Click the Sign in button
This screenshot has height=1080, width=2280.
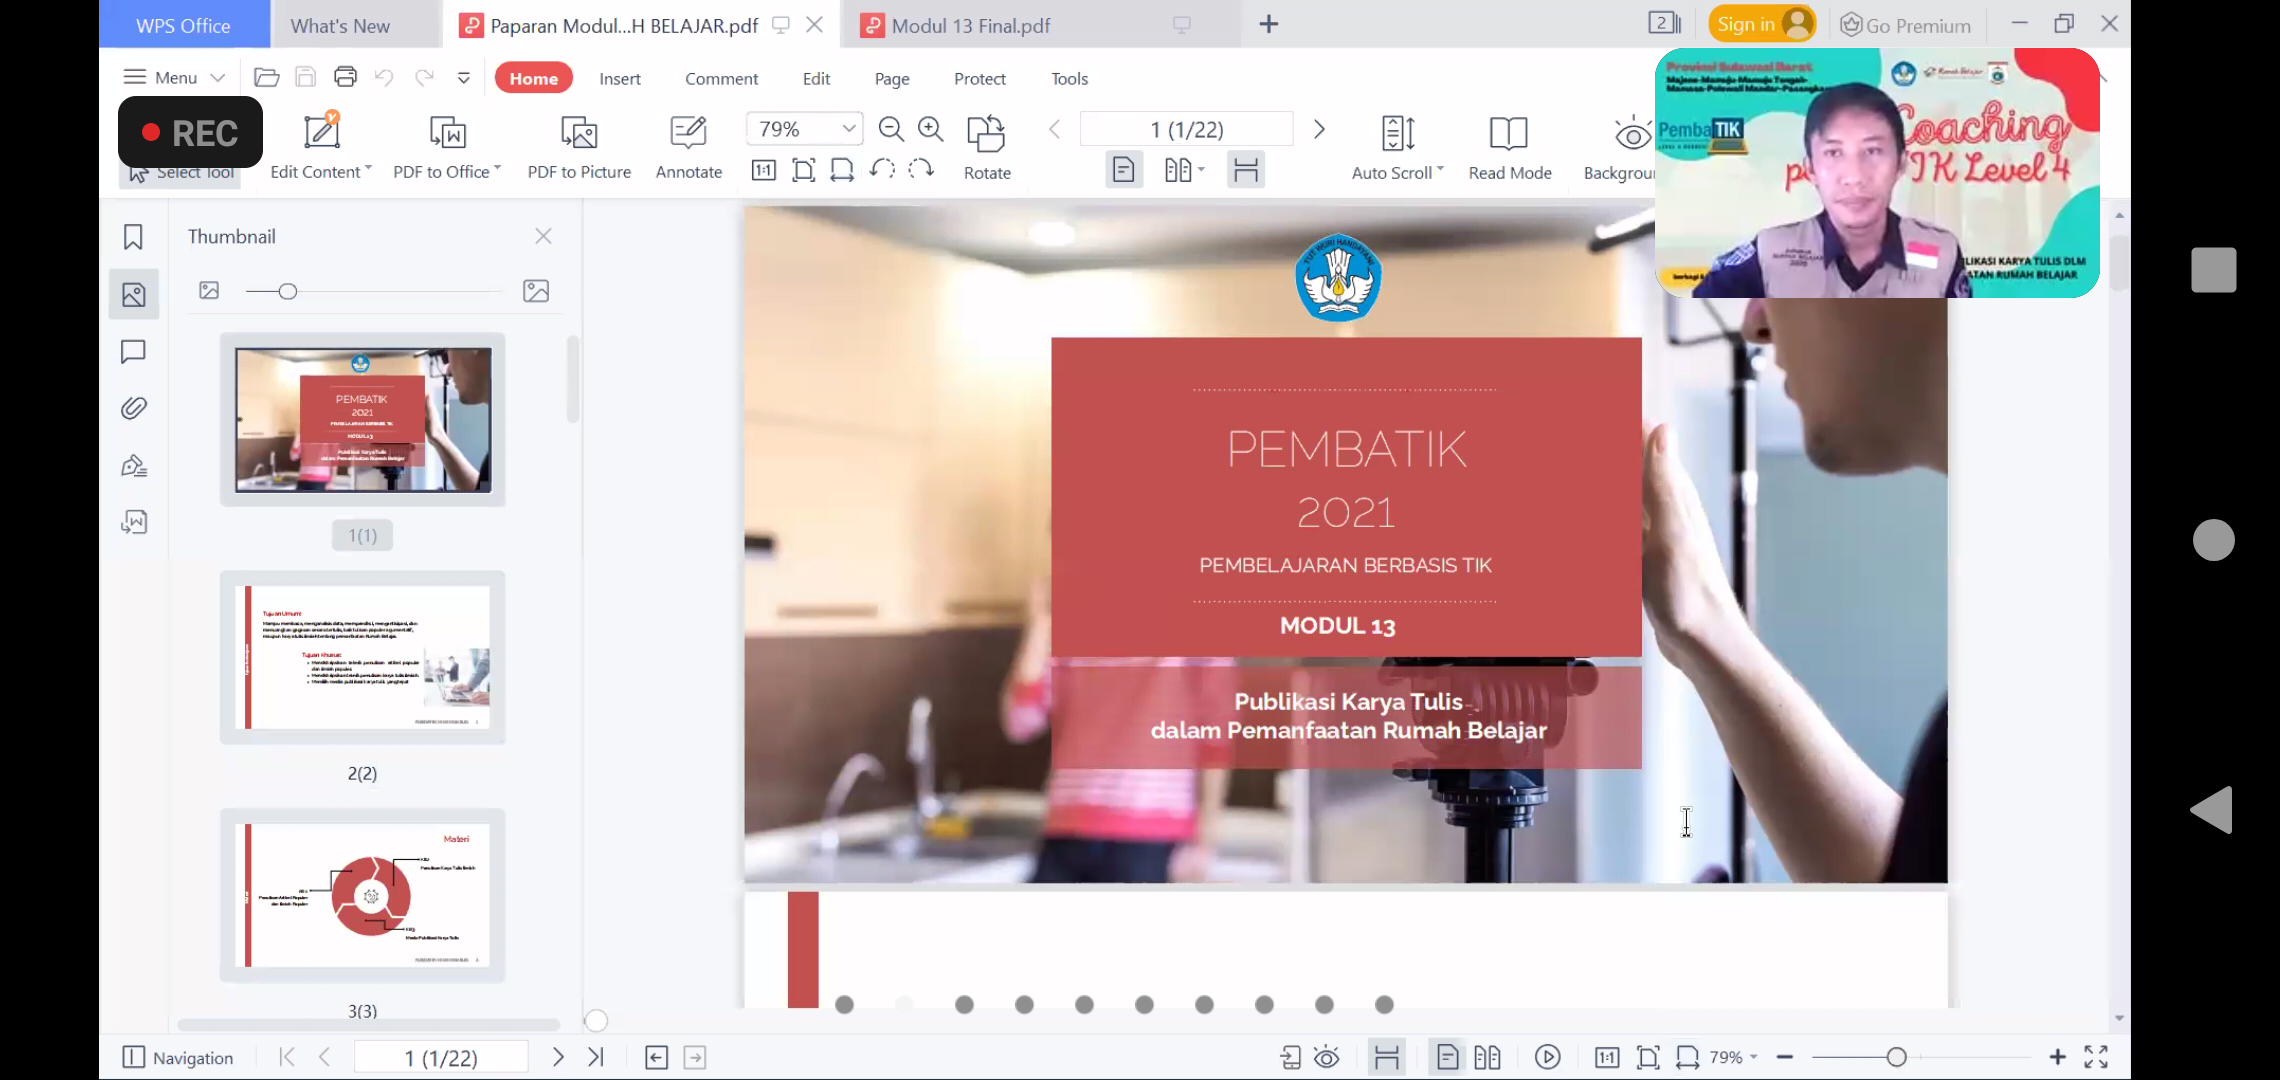[1761, 24]
